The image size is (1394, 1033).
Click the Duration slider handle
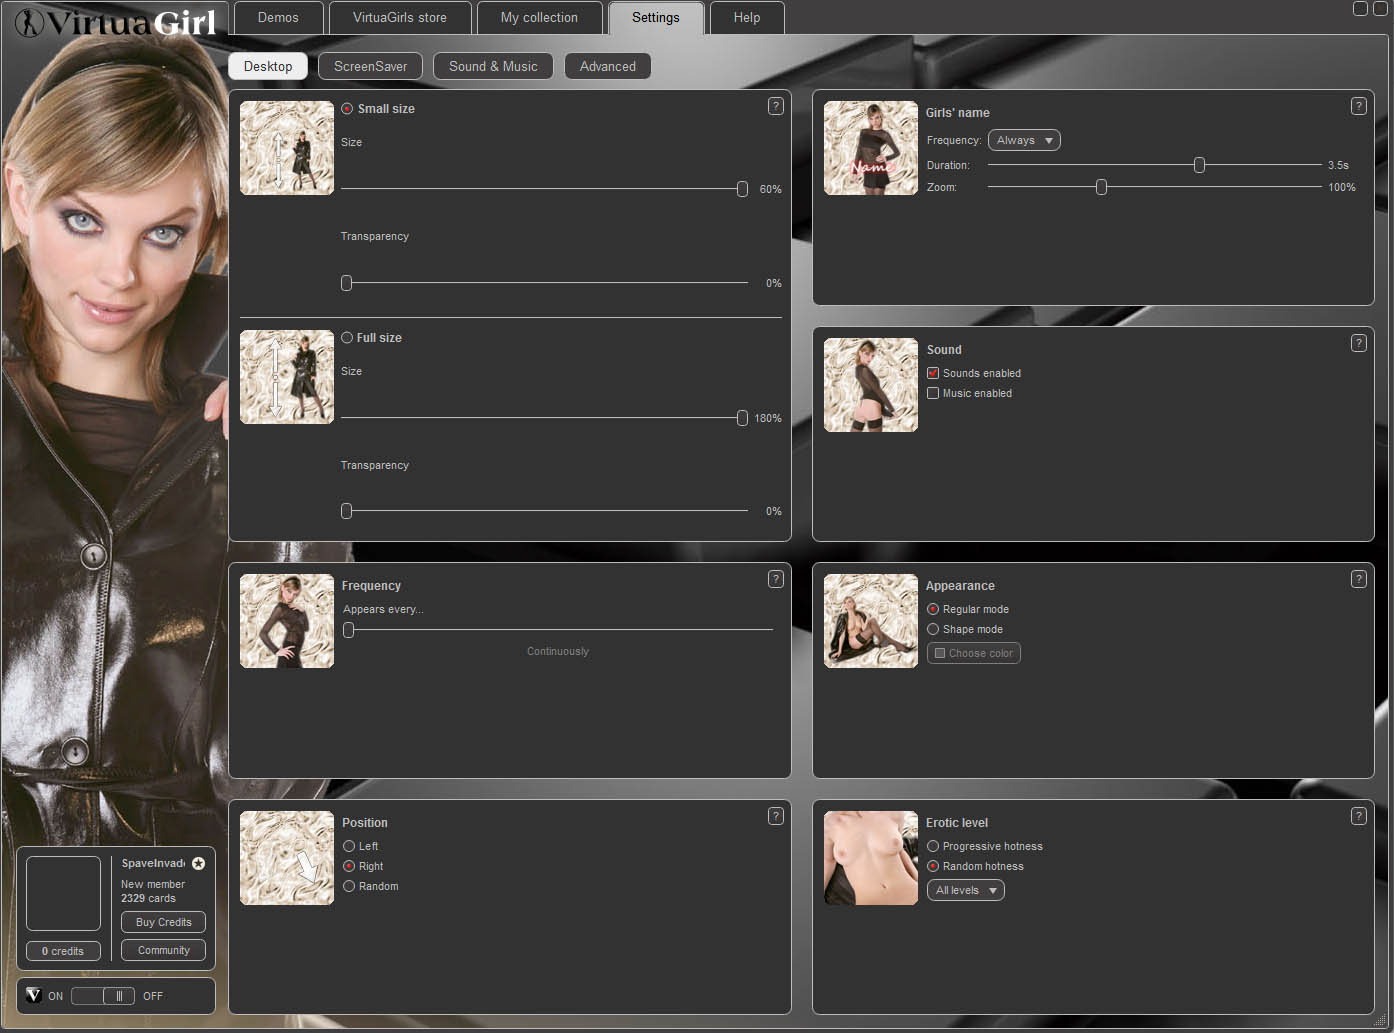click(1199, 165)
